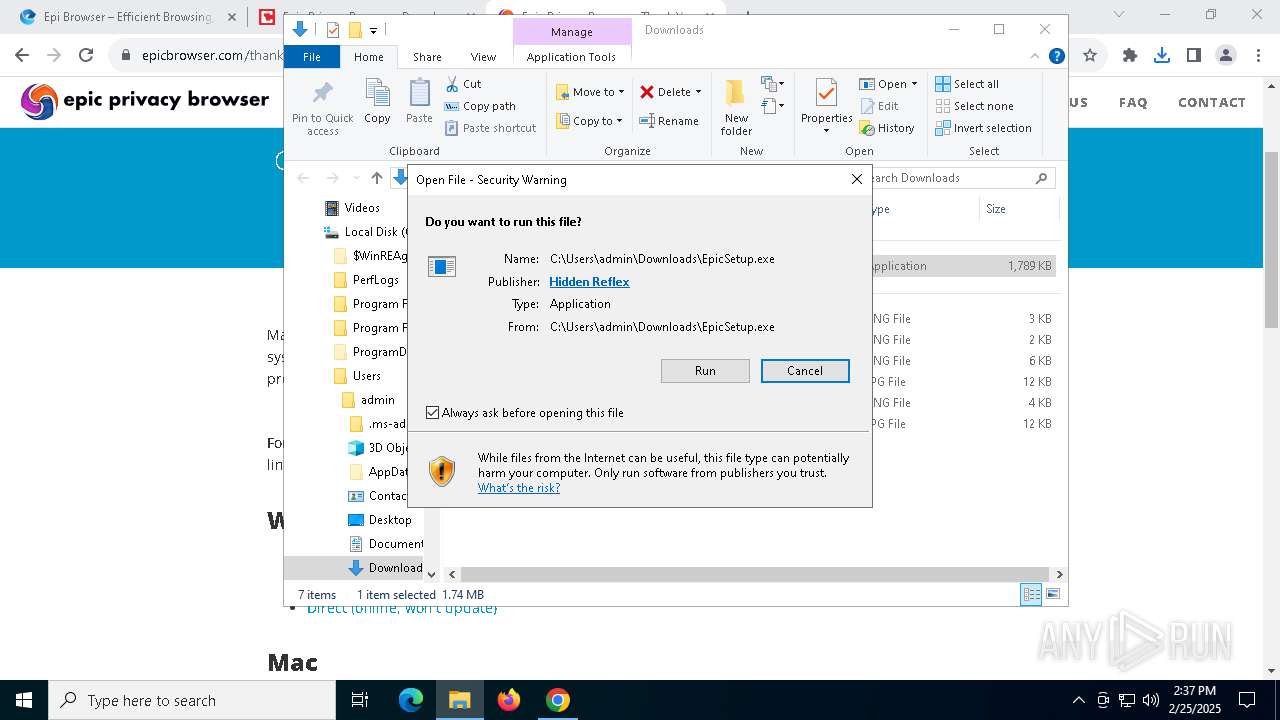Viewport: 1280px width, 720px height.
Task: Select the Home ribbon tab
Action: [x=368, y=57]
